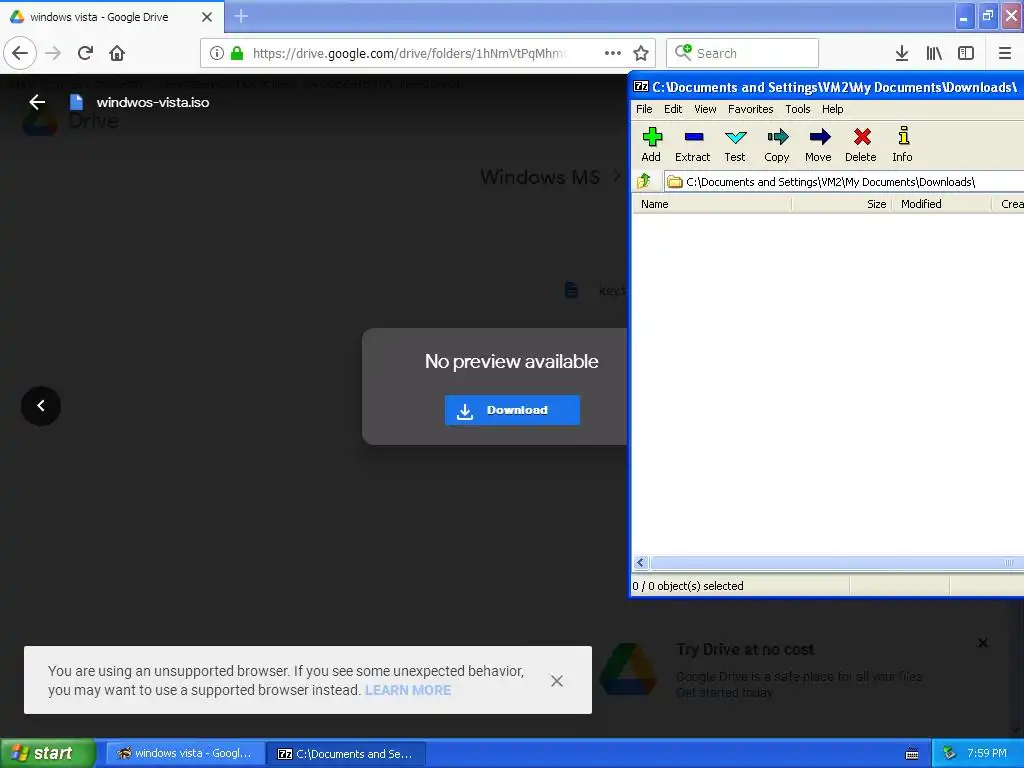Image resolution: width=1024 pixels, height=768 pixels.
Task: Click the tray icon beside the clock
Action: pyautogui.click(x=949, y=753)
